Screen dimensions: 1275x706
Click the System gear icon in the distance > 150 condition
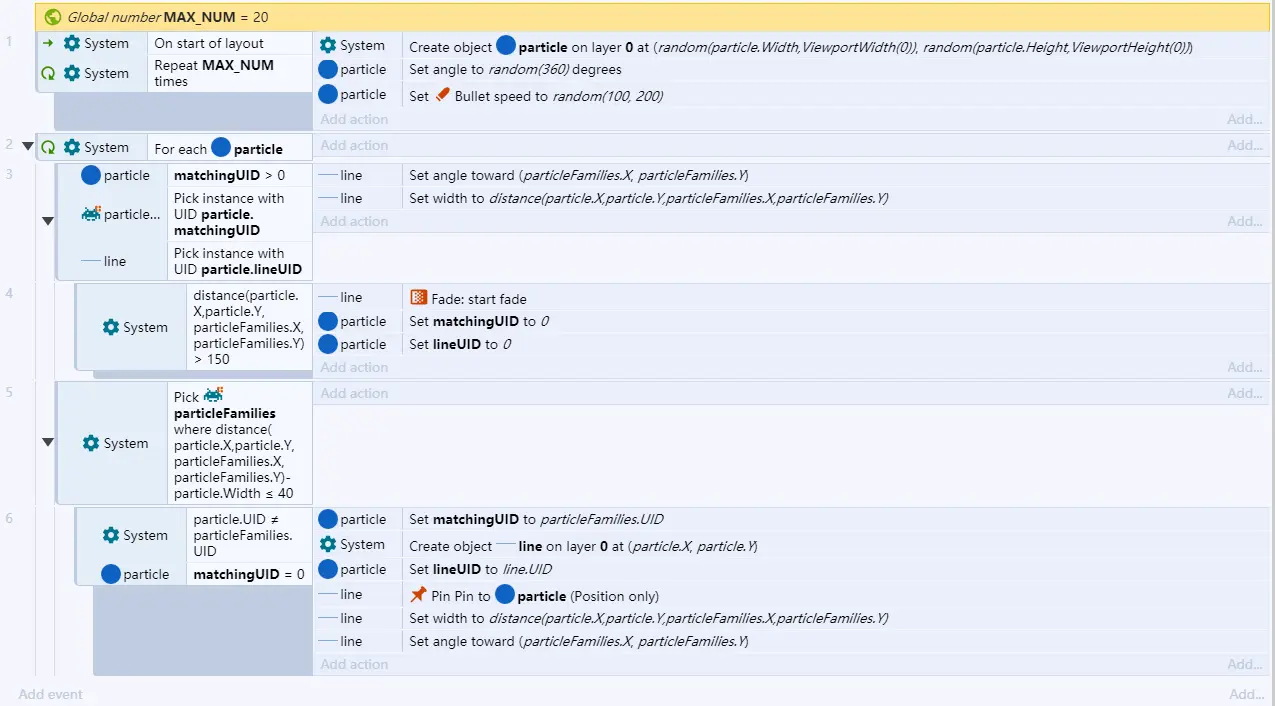(x=111, y=327)
